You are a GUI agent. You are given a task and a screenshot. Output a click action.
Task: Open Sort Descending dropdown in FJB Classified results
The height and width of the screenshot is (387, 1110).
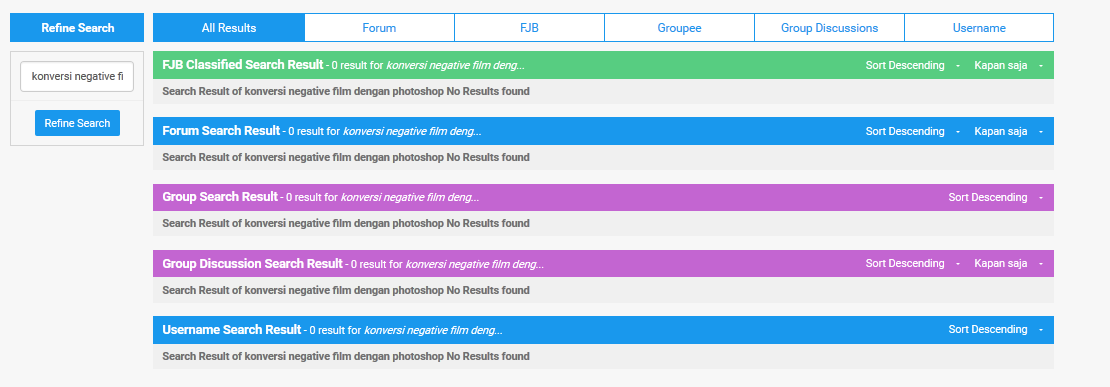912,65
